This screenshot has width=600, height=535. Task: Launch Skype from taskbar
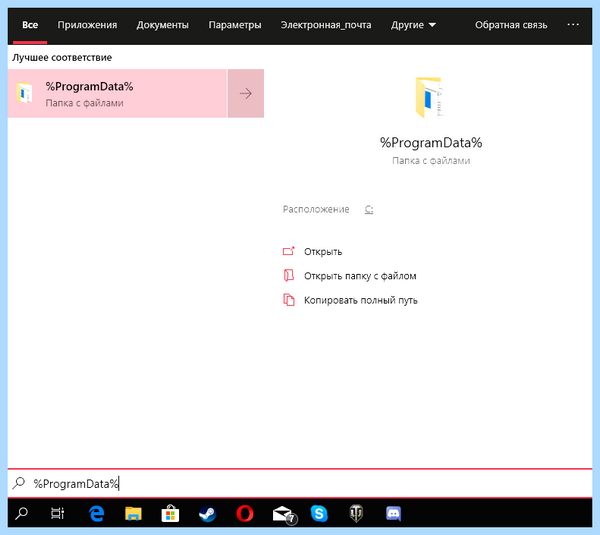click(x=319, y=514)
